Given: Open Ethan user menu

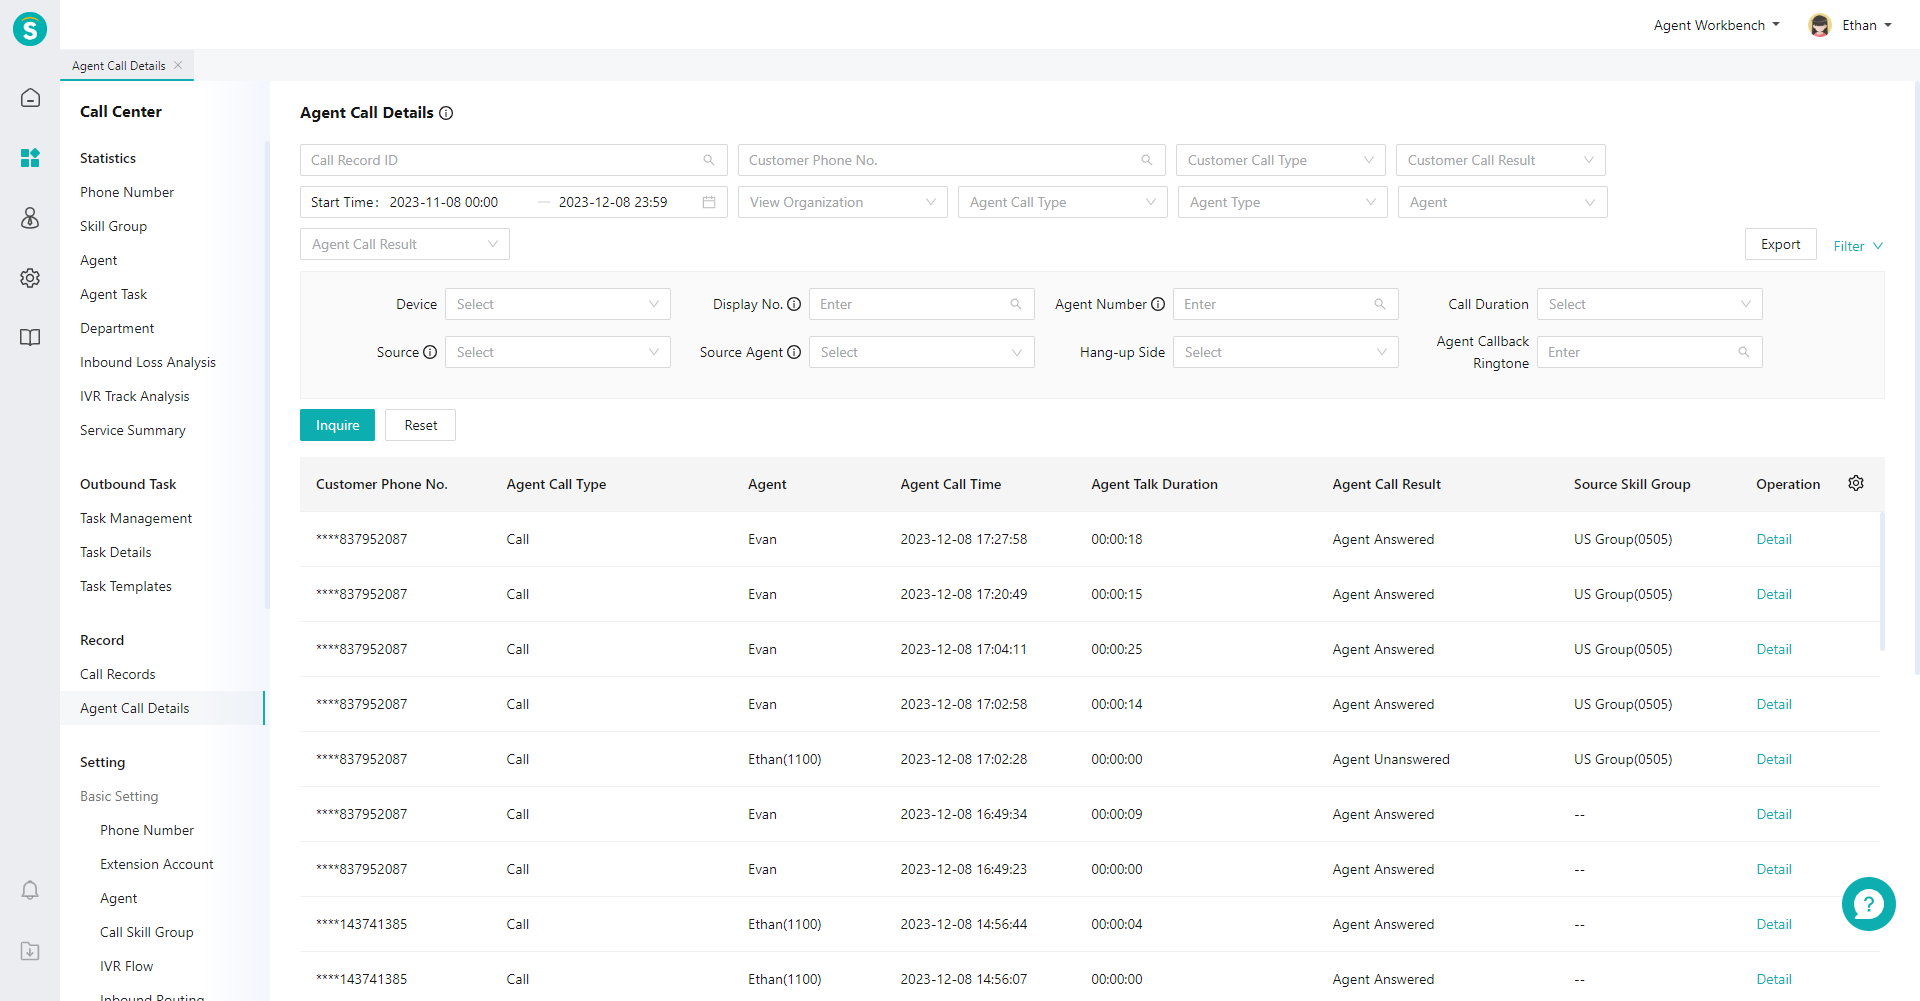Looking at the screenshot, I should pyautogui.click(x=1866, y=25).
